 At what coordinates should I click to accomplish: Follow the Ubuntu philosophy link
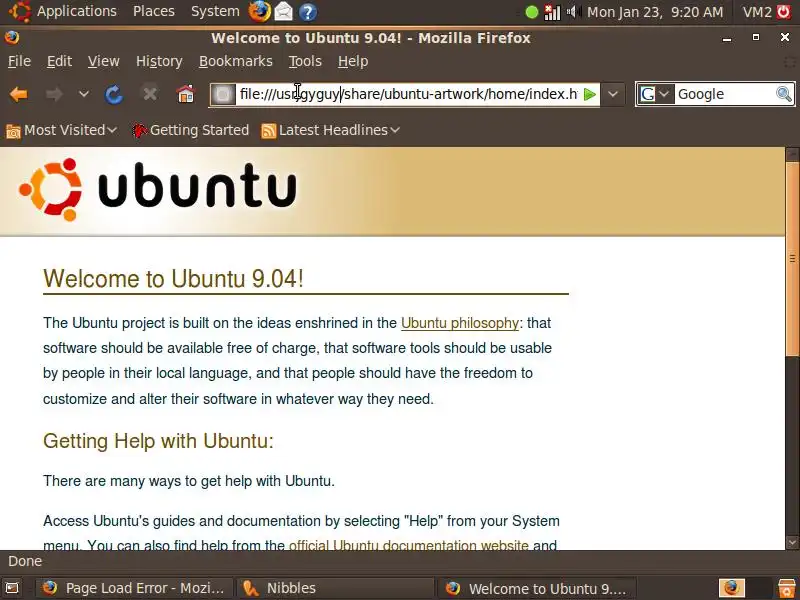[460, 323]
